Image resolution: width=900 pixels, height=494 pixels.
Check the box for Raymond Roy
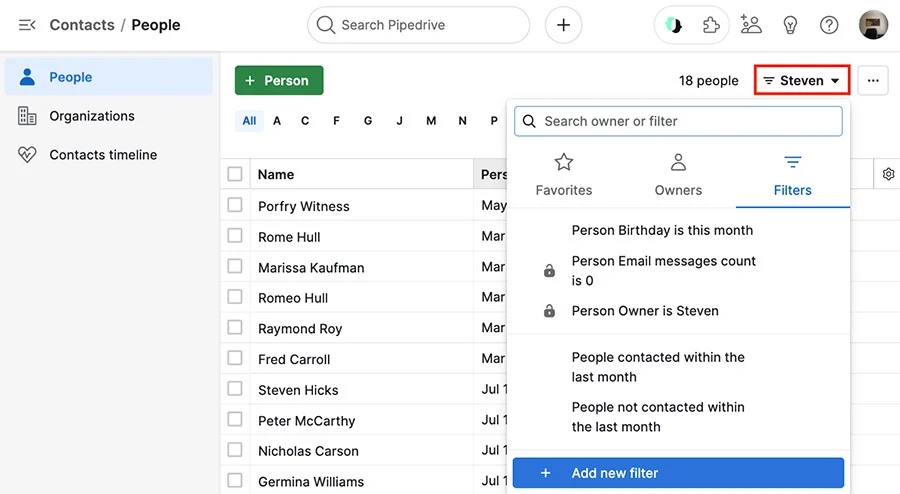pos(235,327)
